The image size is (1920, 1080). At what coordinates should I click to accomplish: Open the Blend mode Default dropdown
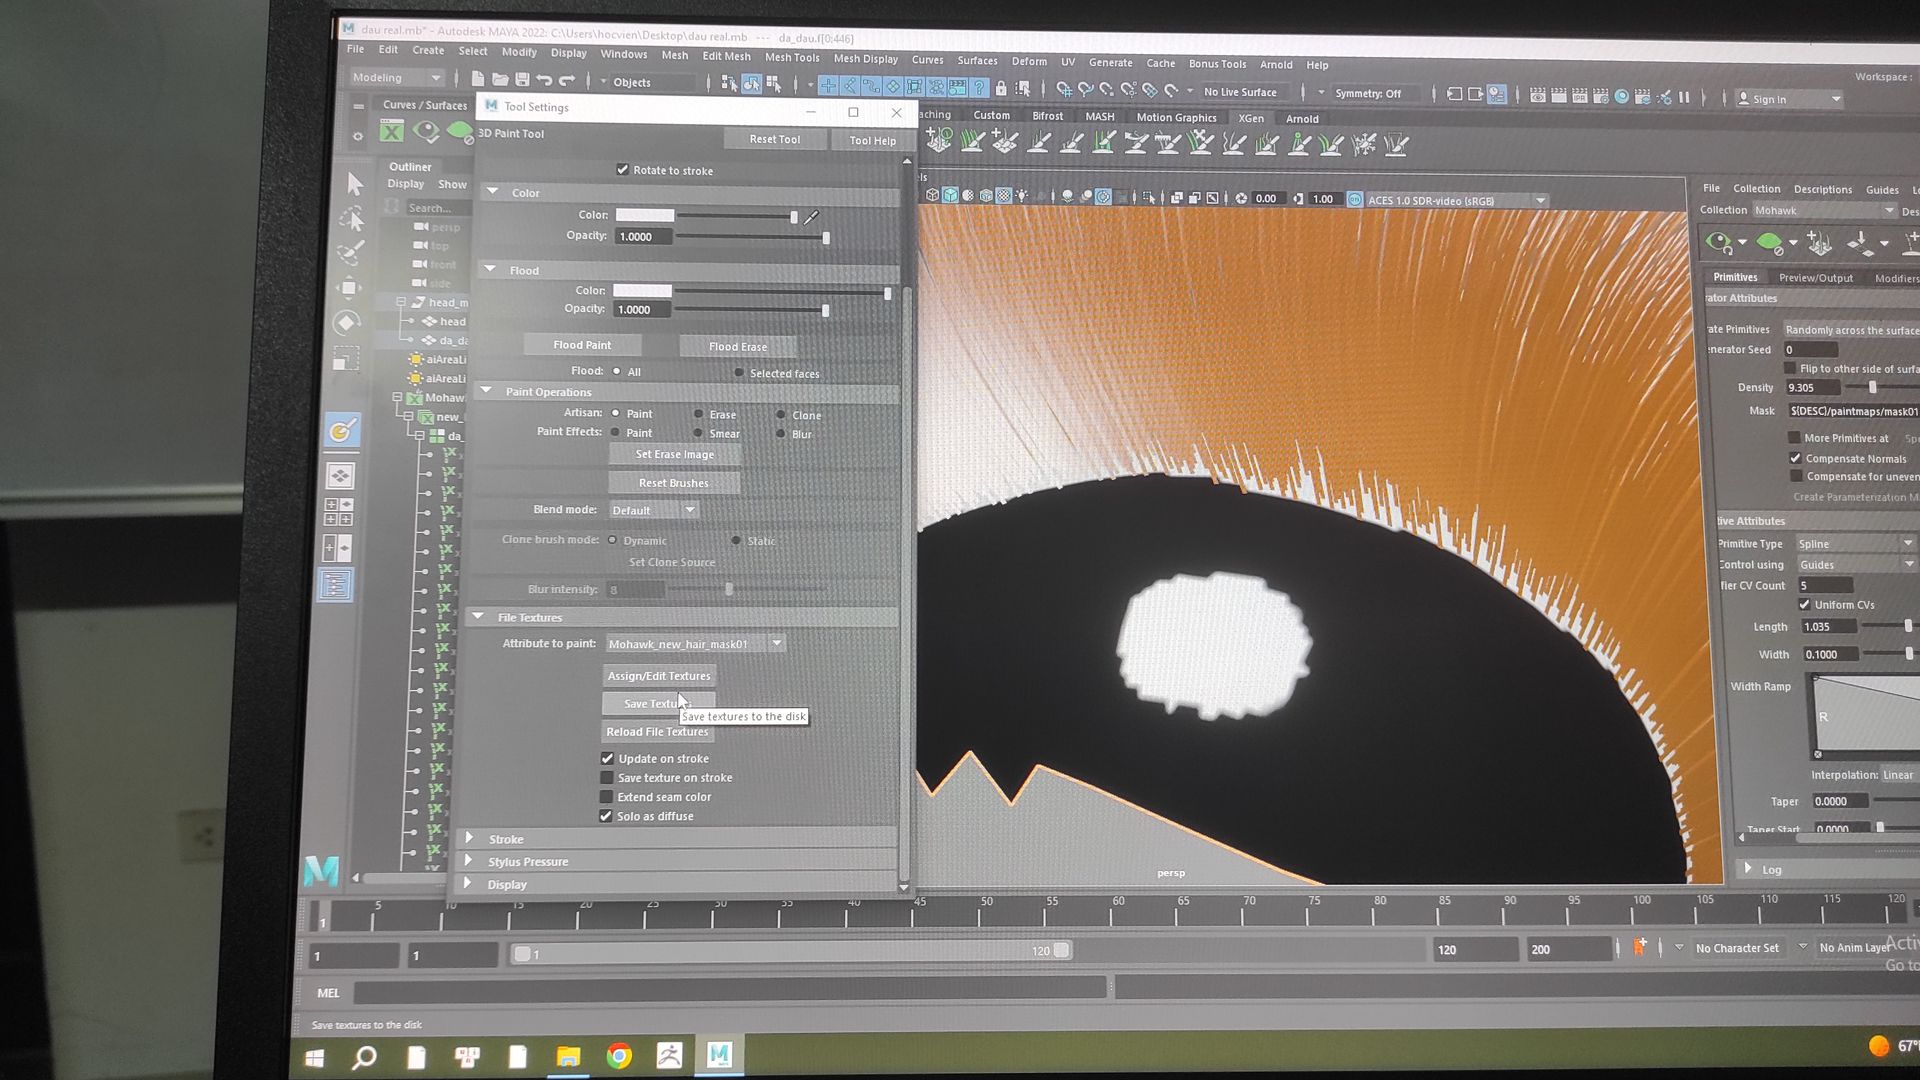point(654,510)
